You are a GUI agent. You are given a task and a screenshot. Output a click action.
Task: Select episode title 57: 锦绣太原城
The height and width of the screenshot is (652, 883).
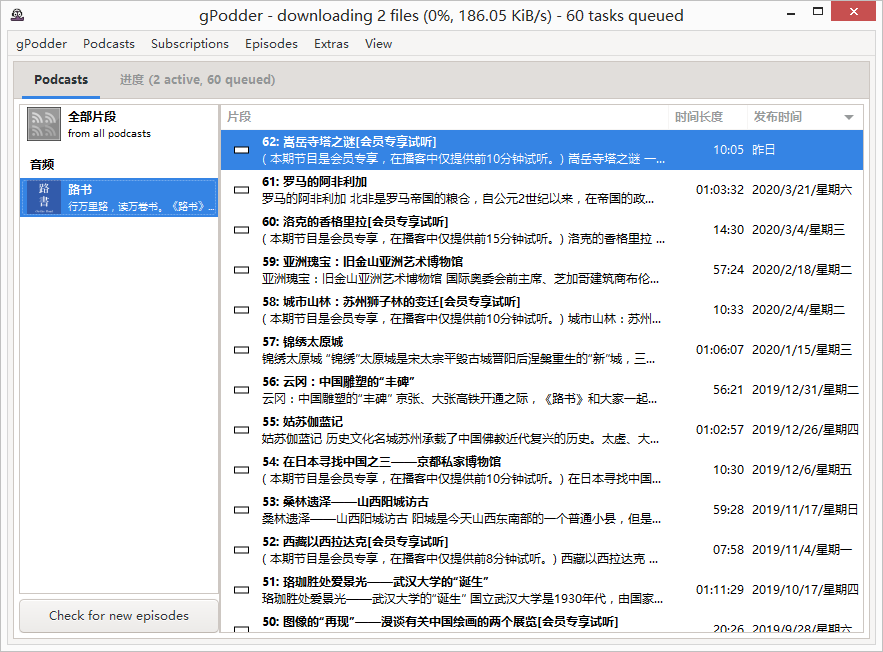pyautogui.click(x=302, y=342)
